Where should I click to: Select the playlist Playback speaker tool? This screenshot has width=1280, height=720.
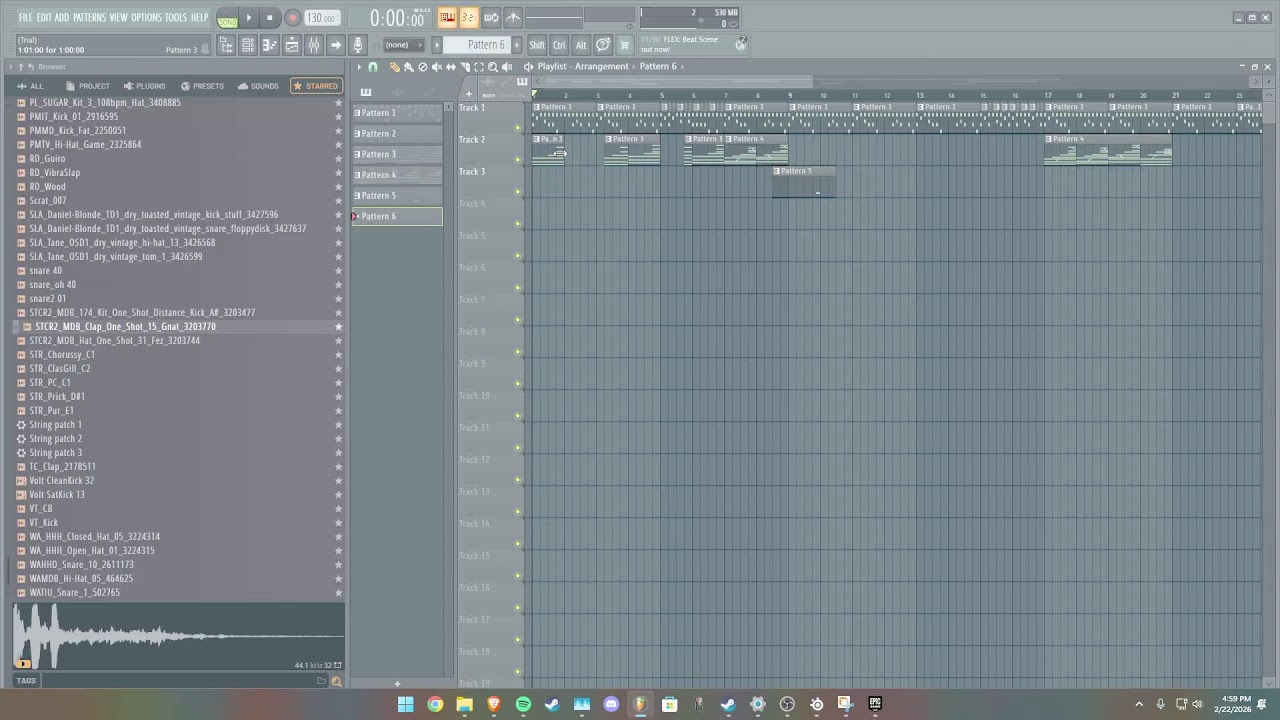tap(507, 67)
